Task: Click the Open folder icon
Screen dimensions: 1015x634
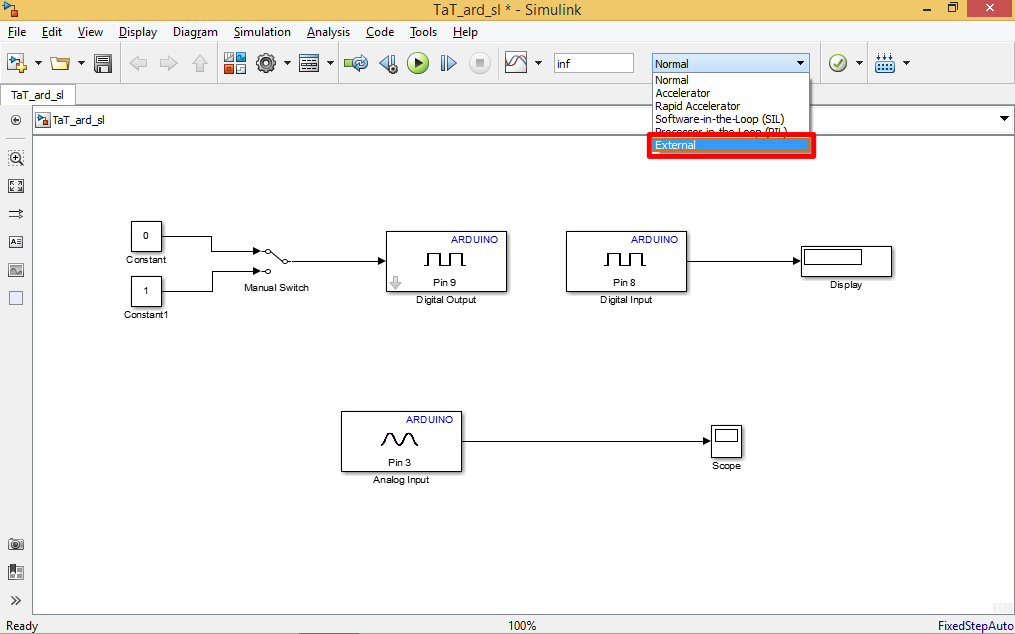Action: pos(60,63)
